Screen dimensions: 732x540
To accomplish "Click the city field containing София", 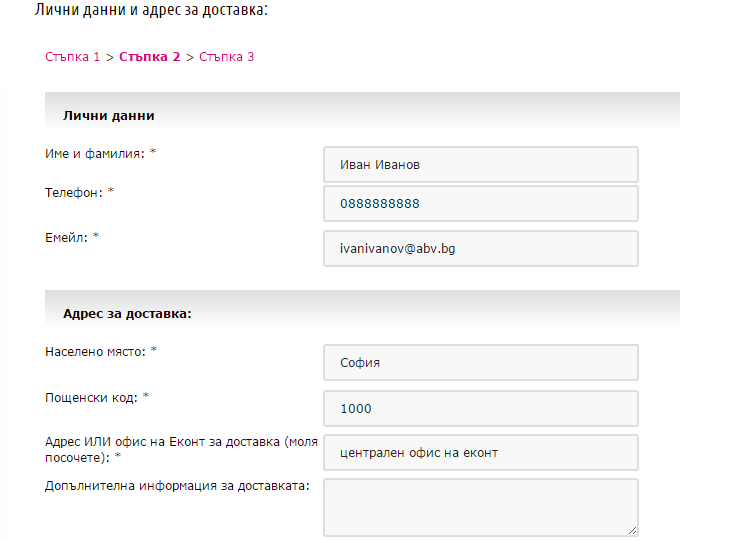I will pos(481,363).
